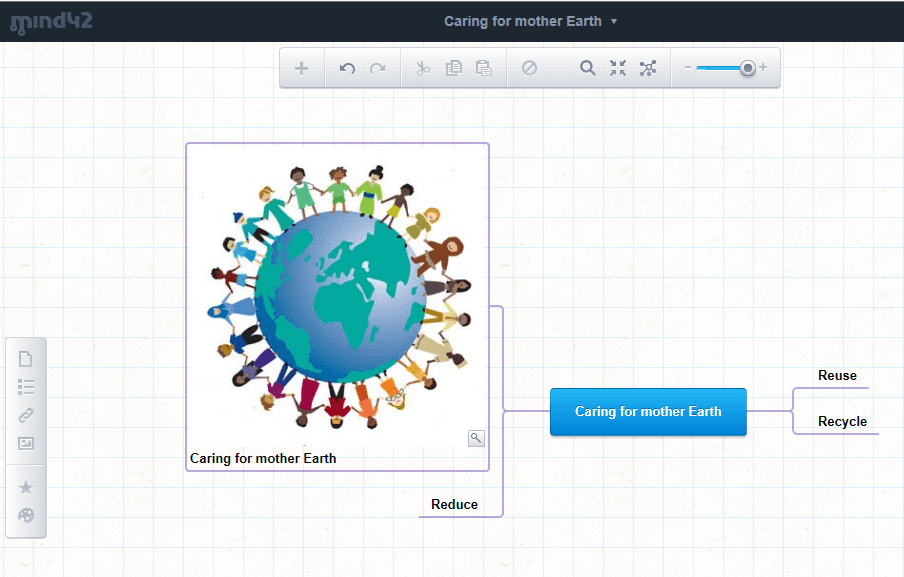The height and width of the screenshot is (577, 904).
Task: Select the Recycle branch node
Action: click(x=842, y=421)
